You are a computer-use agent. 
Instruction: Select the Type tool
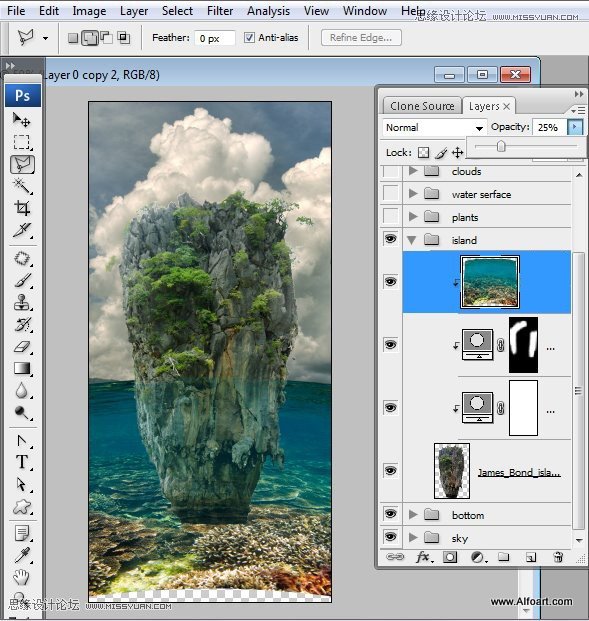(x=21, y=462)
